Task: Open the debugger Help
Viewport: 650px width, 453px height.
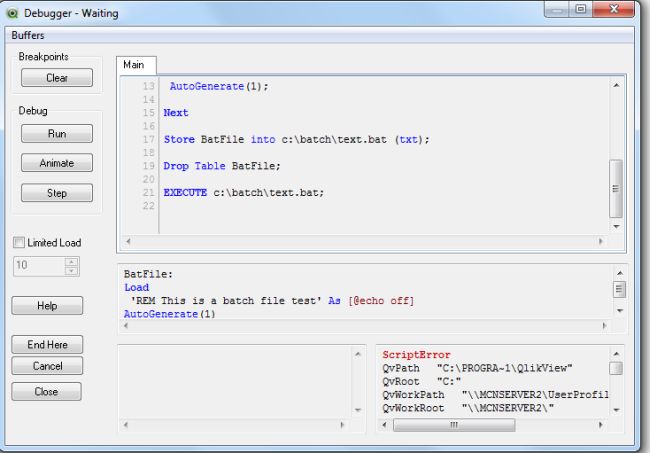Action: 47,305
